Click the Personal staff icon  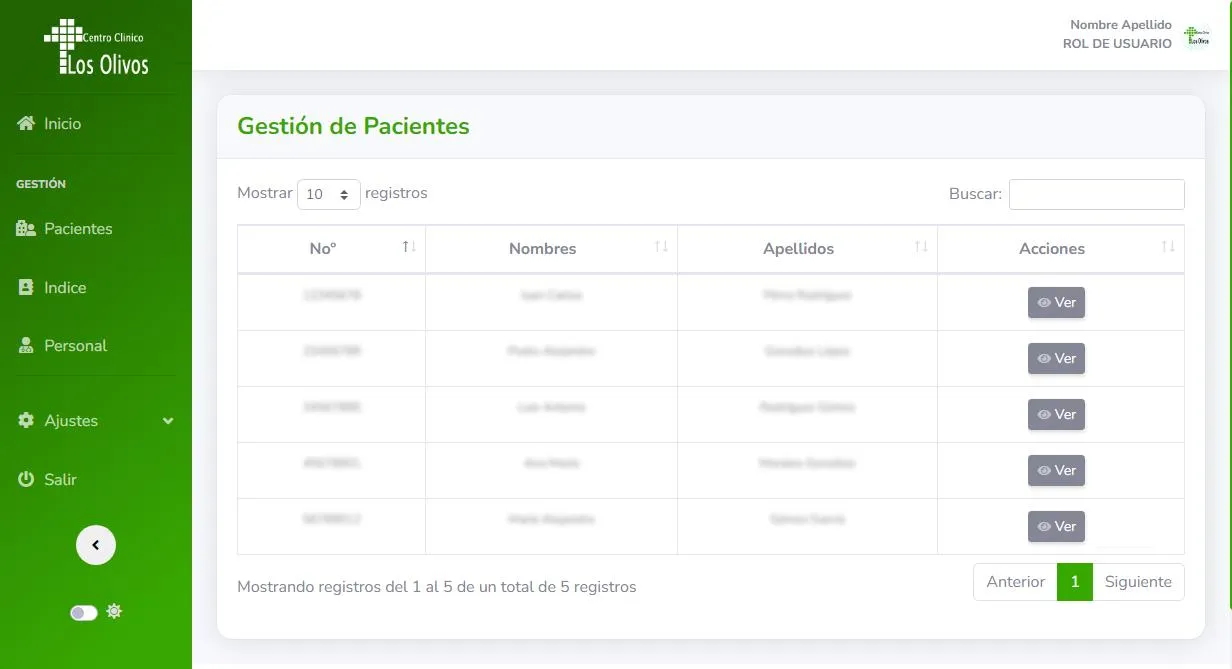(26, 346)
